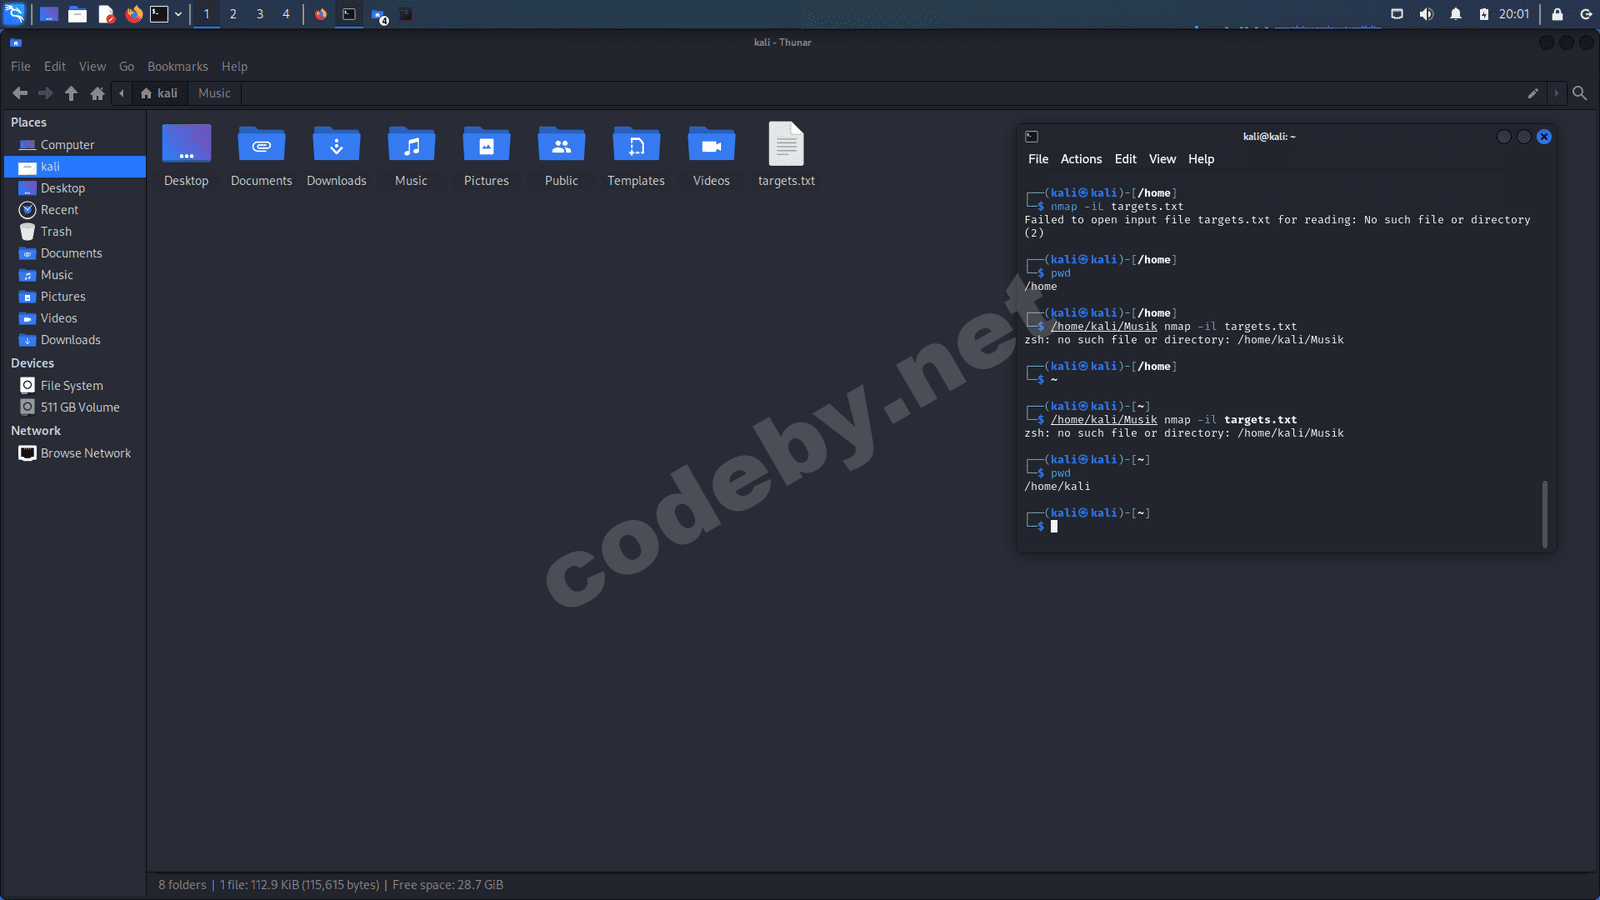Click the volume speaker icon in panel

pos(1426,14)
